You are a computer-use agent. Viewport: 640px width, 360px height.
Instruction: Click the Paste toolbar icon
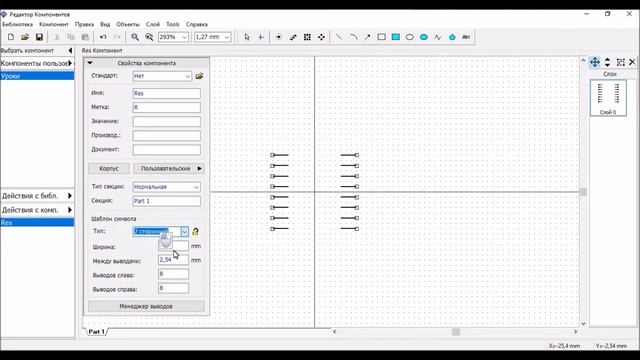[85, 37]
